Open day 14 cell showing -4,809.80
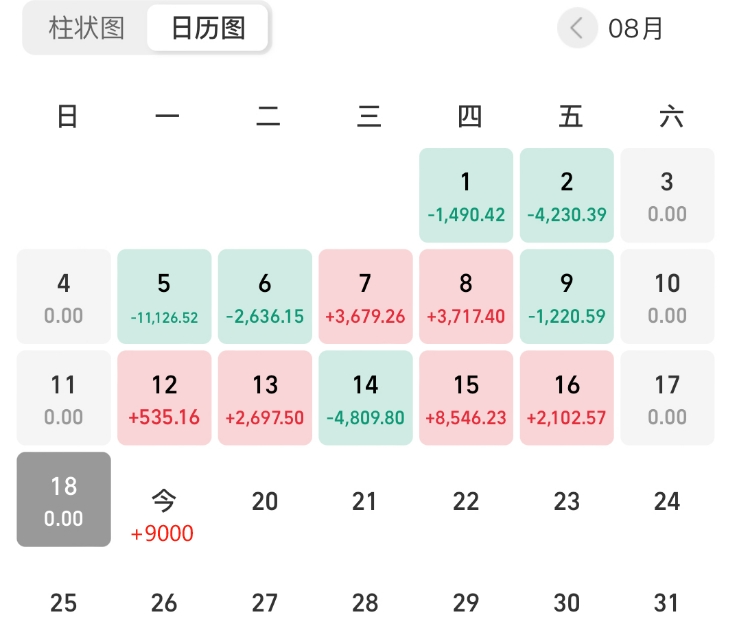This screenshot has width=747, height=641. click(x=365, y=398)
